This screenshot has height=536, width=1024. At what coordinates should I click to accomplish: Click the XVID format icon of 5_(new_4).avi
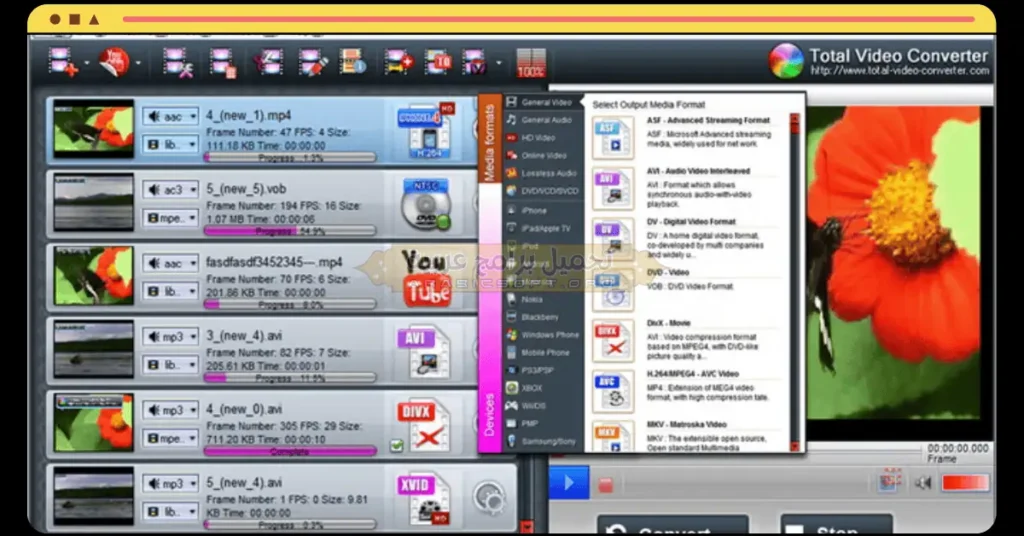coord(423,499)
